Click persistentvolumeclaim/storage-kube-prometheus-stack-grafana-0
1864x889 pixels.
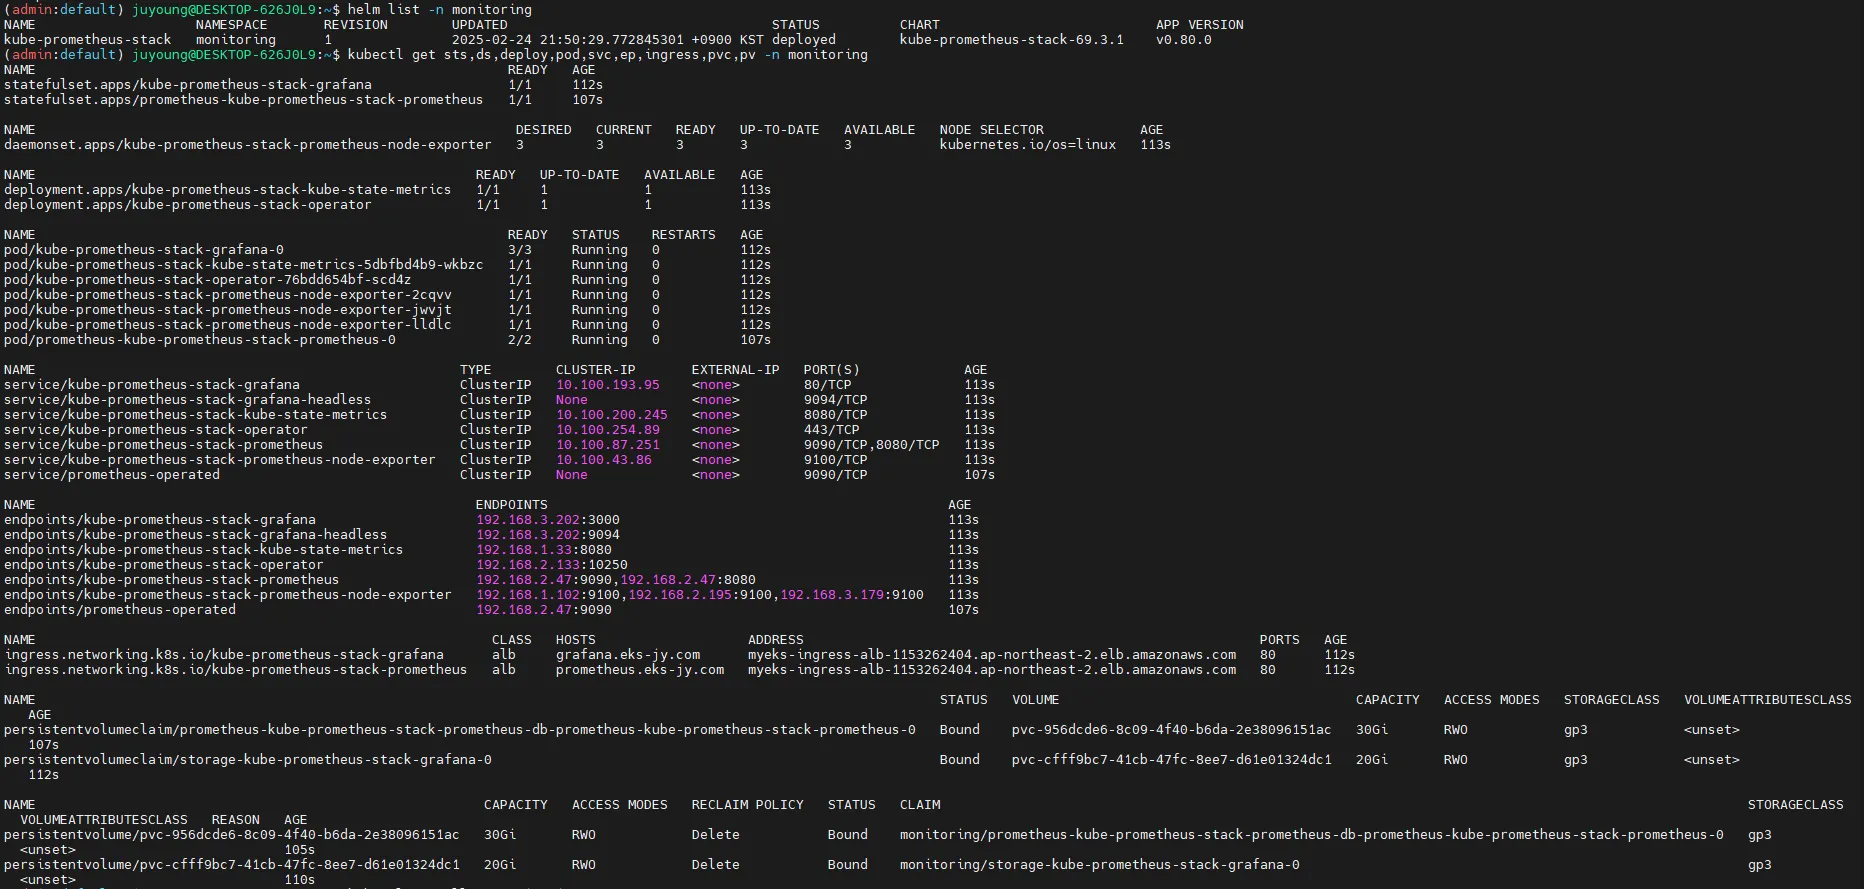click(248, 760)
